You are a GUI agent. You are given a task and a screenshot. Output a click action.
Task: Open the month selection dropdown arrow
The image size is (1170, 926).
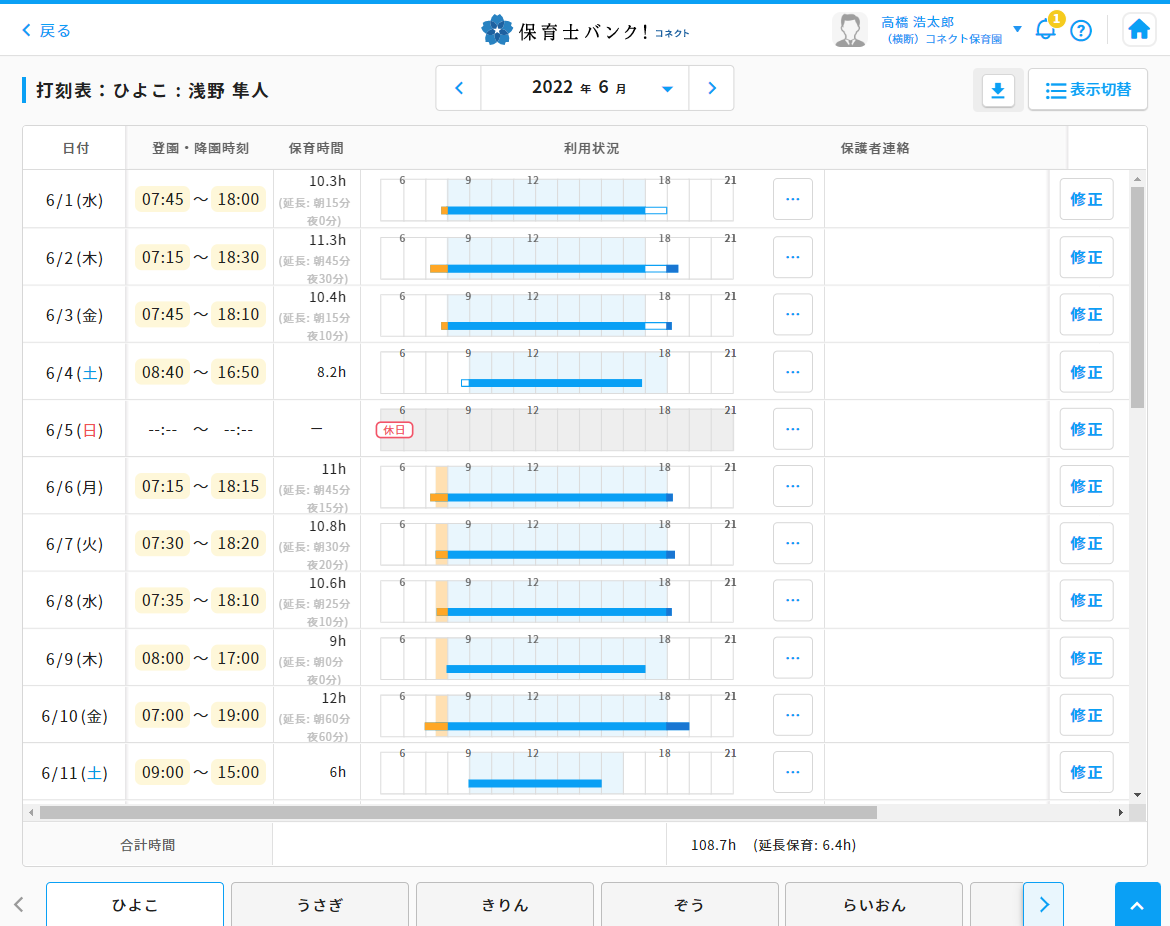(667, 89)
